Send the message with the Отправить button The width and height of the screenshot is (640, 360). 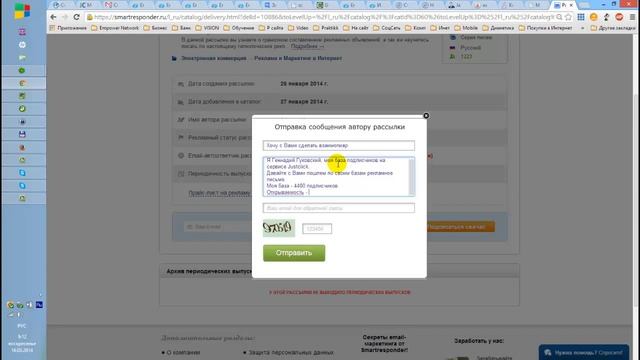[294, 253]
